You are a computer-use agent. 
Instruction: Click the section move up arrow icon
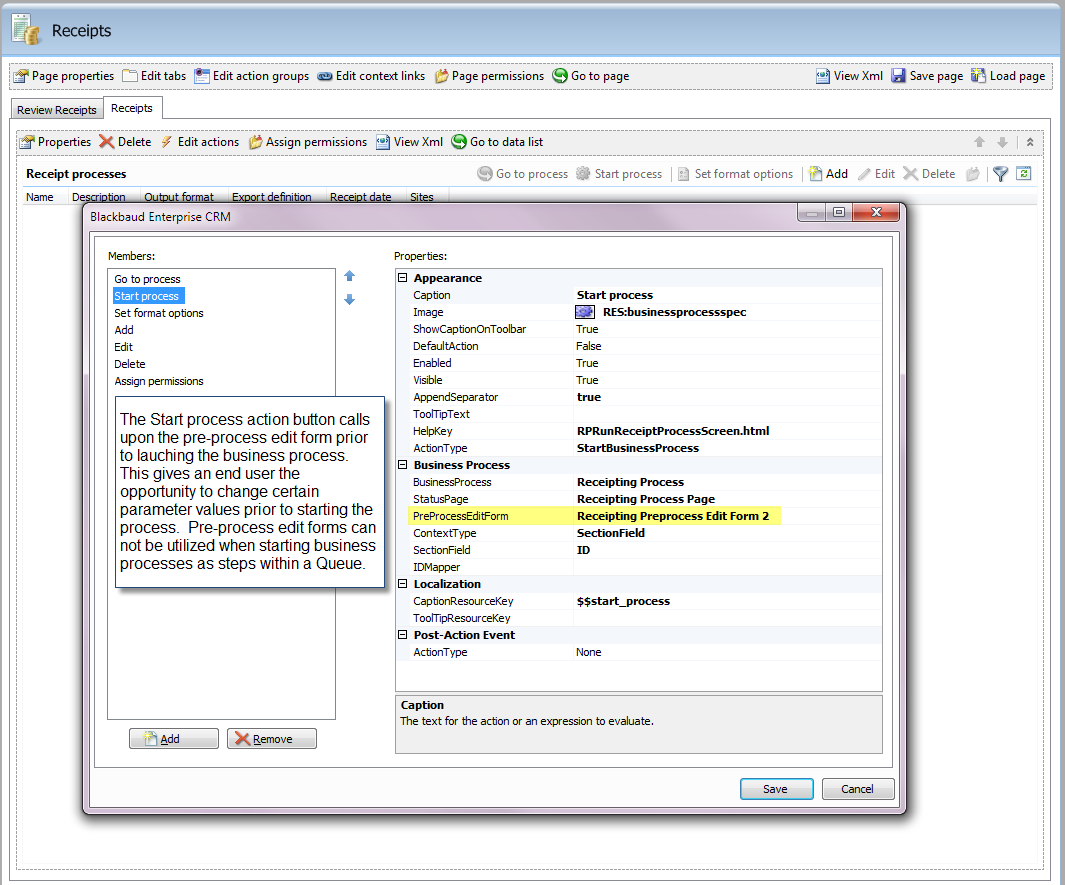pyautogui.click(x=979, y=142)
